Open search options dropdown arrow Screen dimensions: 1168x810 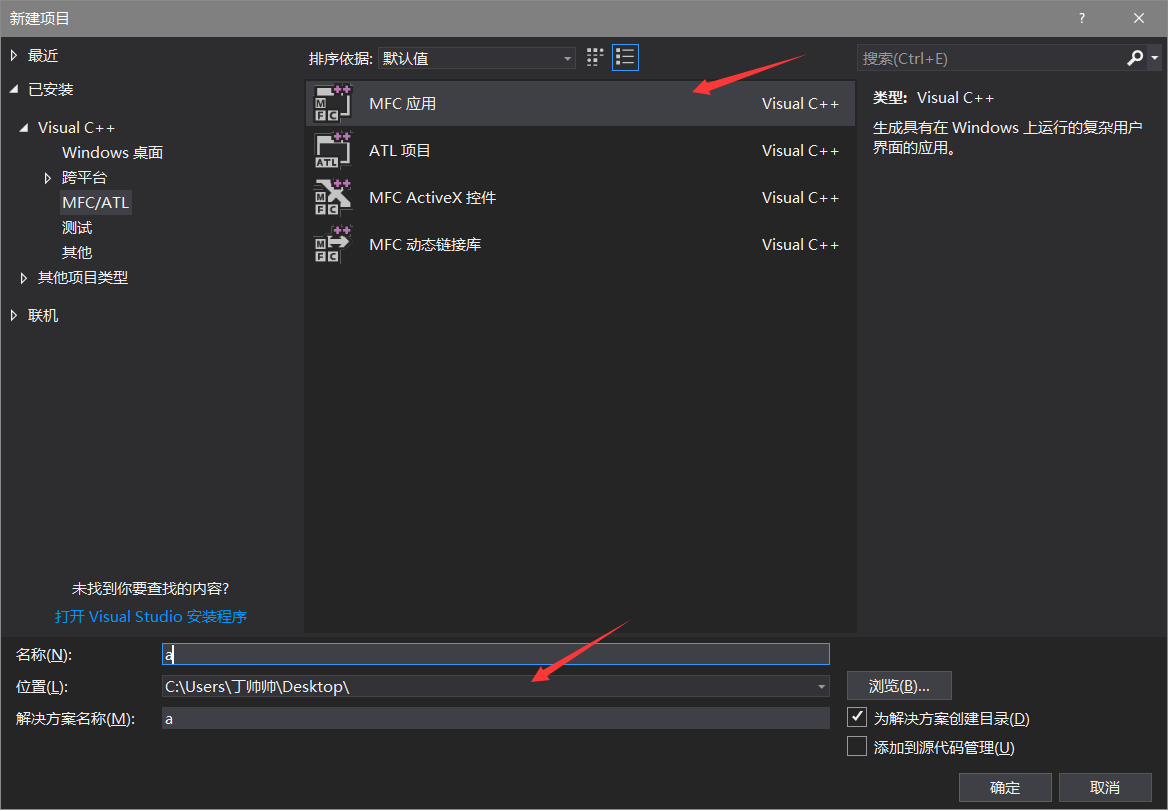point(1155,58)
